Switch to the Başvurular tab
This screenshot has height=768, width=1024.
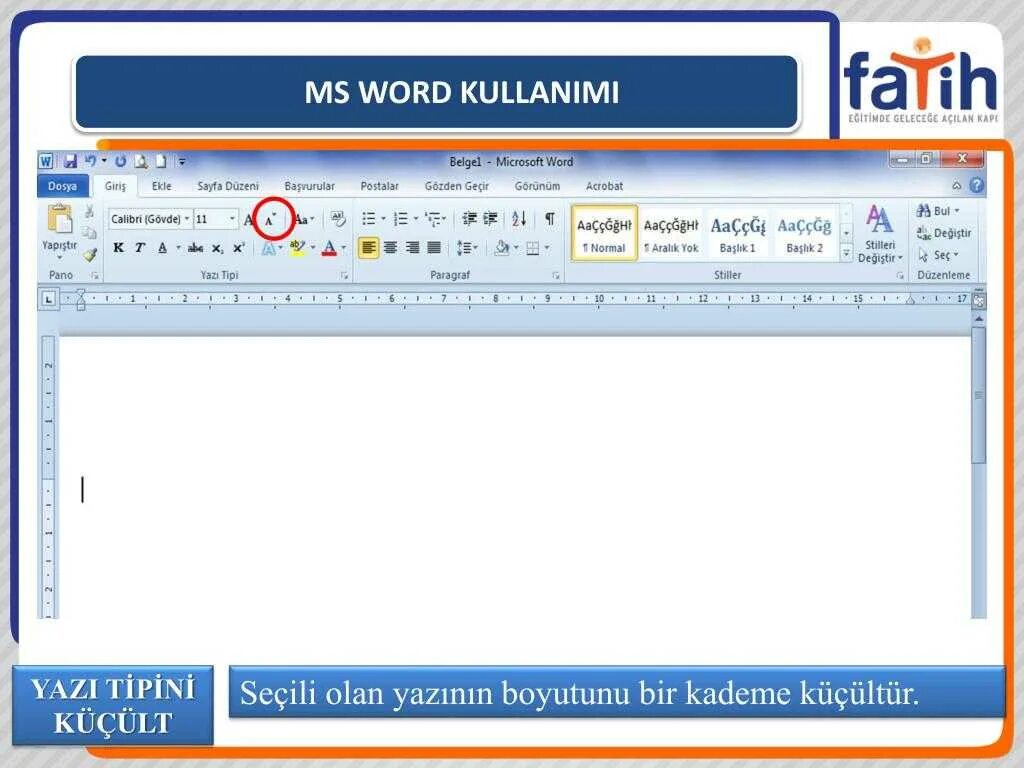tap(310, 186)
